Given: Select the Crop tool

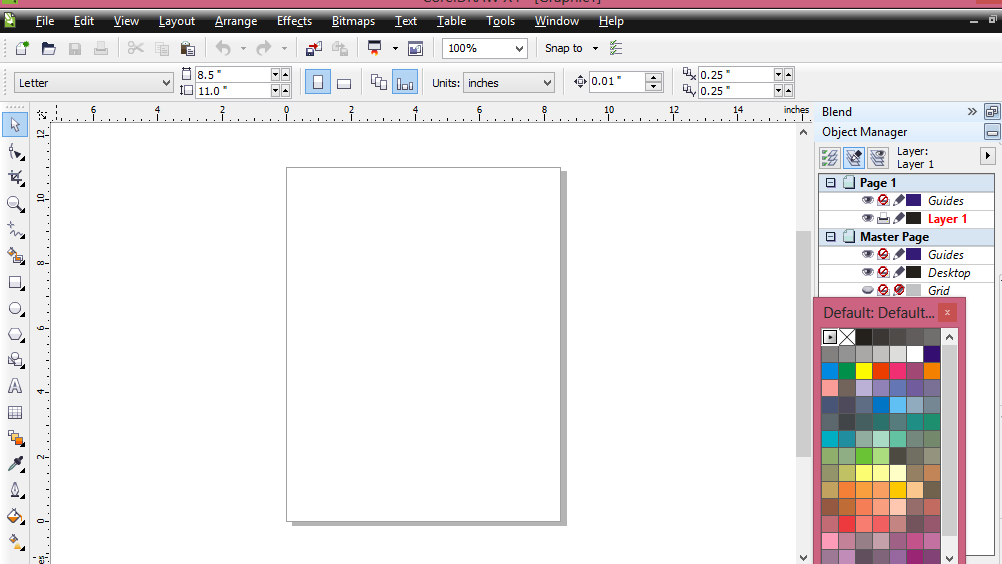Looking at the screenshot, I should (15, 178).
